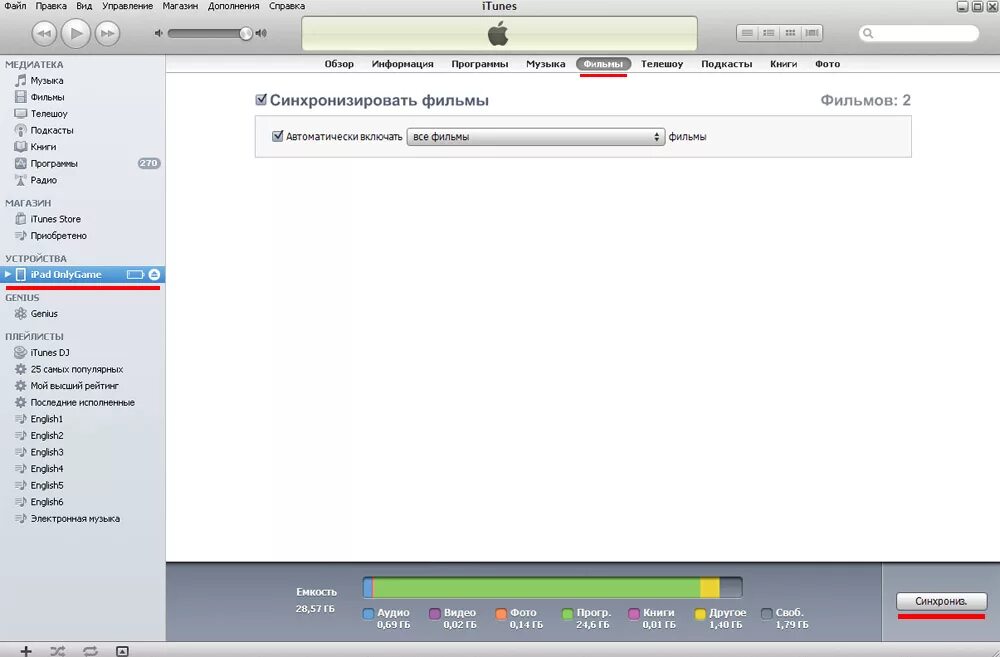Open the Файл menu
1000x657 pixels.
(x=15, y=6)
